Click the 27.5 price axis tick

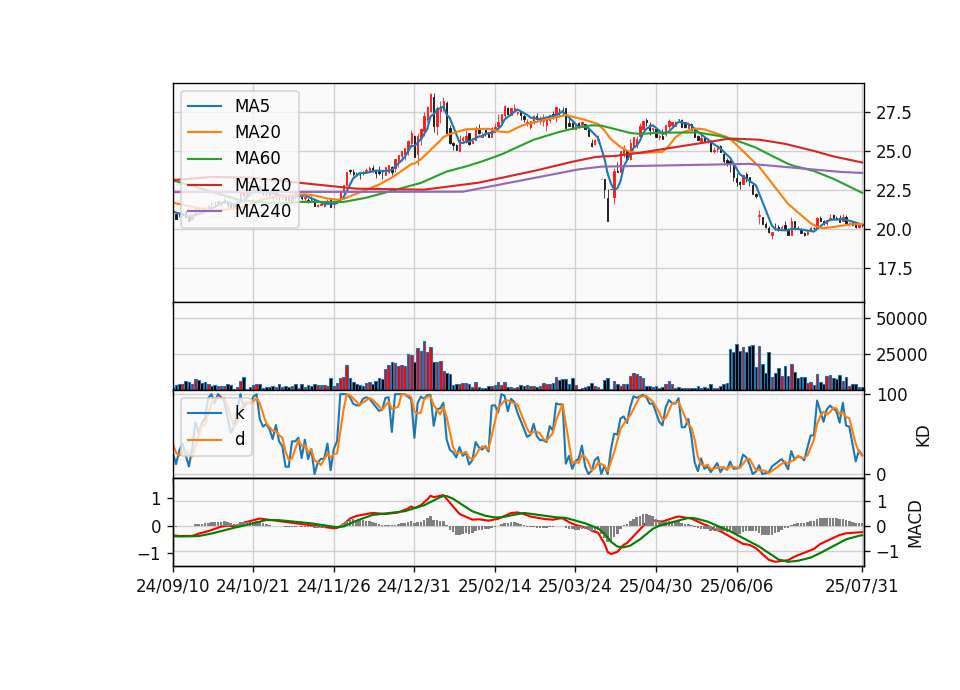pyautogui.click(x=894, y=113)
